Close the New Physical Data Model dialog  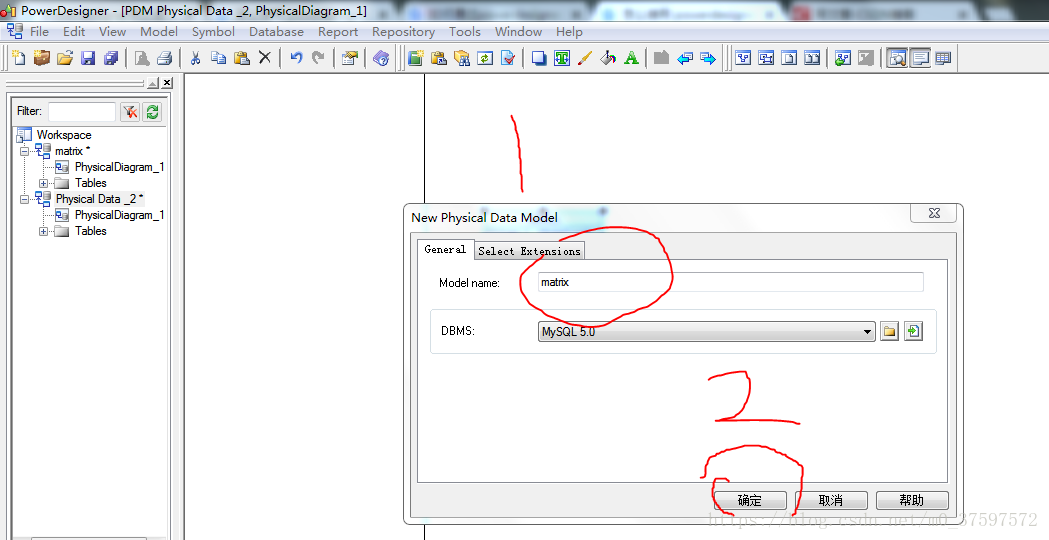pos(935,213)
